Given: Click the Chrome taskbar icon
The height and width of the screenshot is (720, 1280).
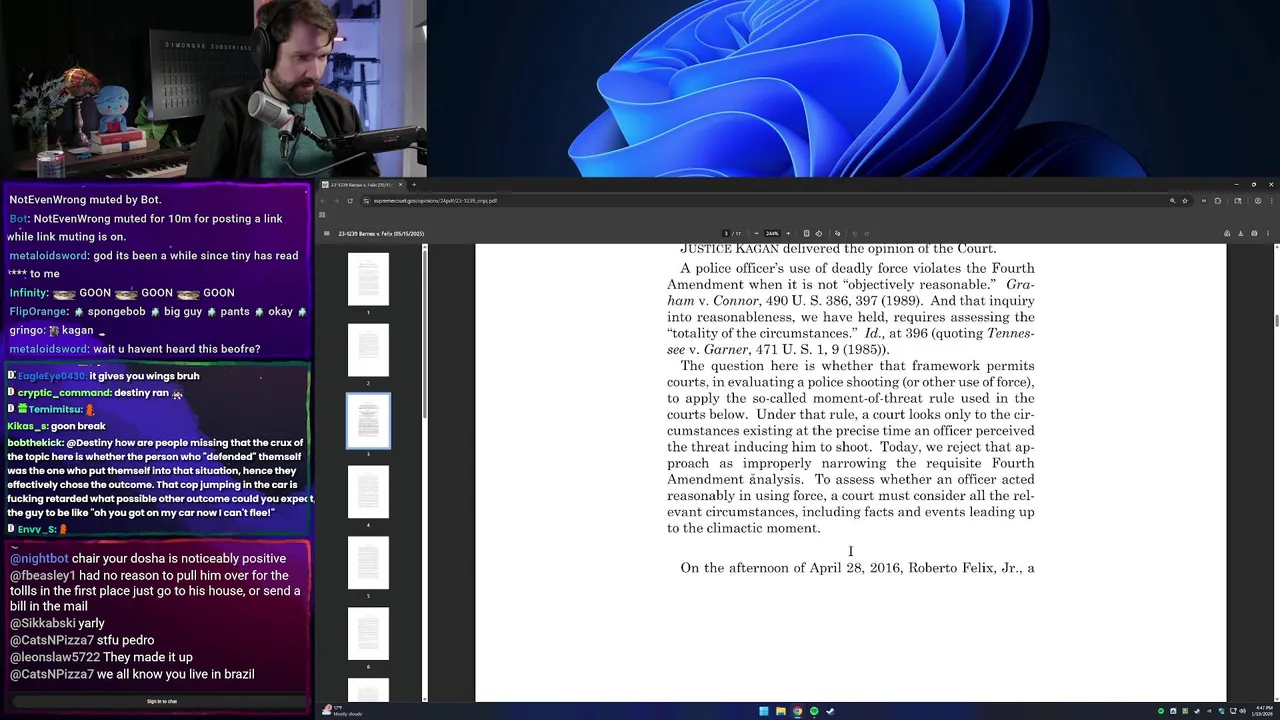Looking at the screenshot, I should [797, 711].
